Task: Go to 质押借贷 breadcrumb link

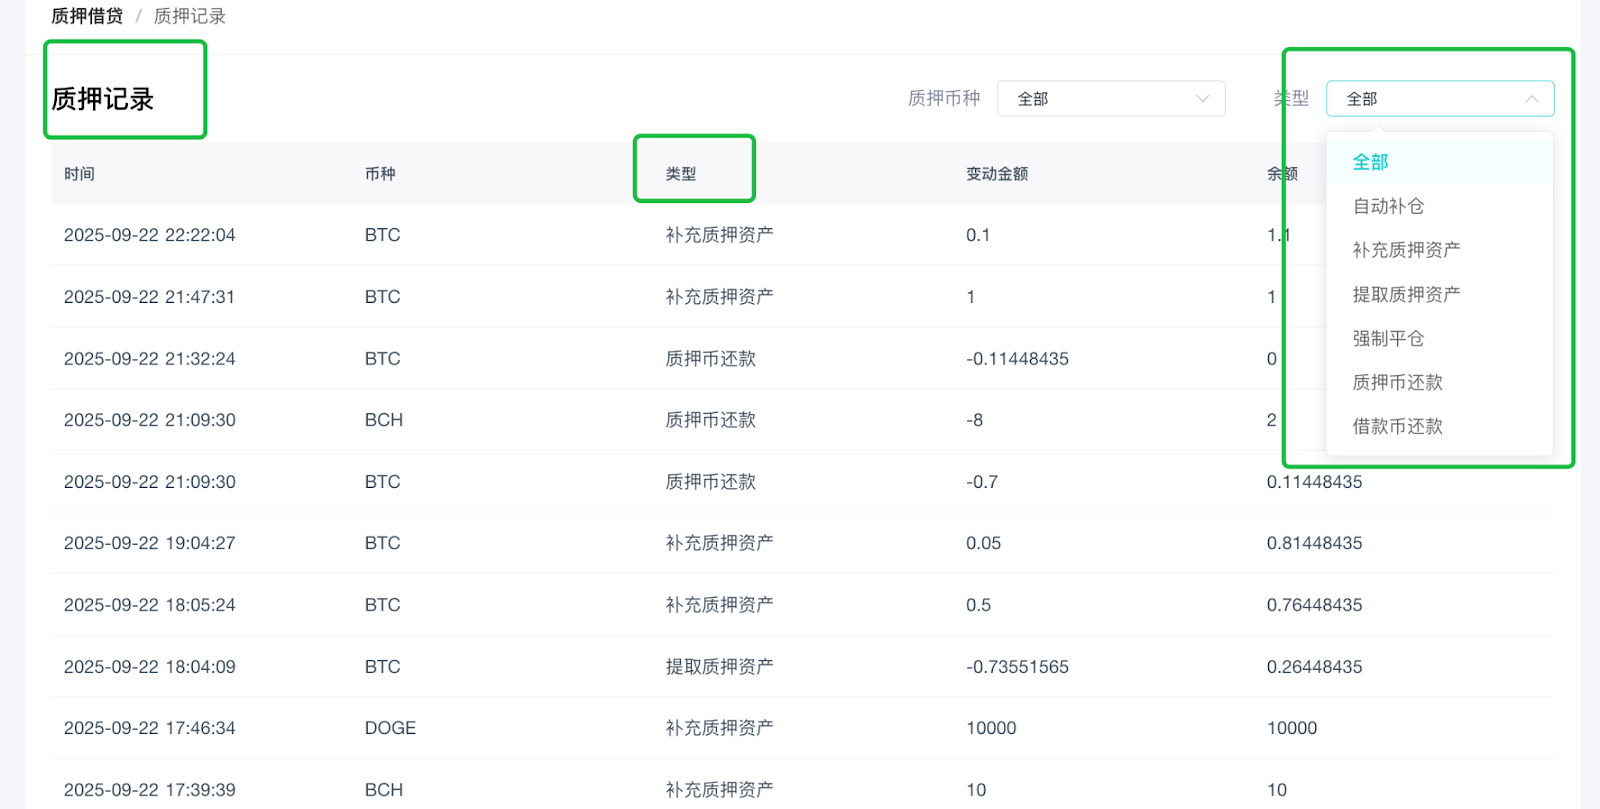Action: click(87, 16)
